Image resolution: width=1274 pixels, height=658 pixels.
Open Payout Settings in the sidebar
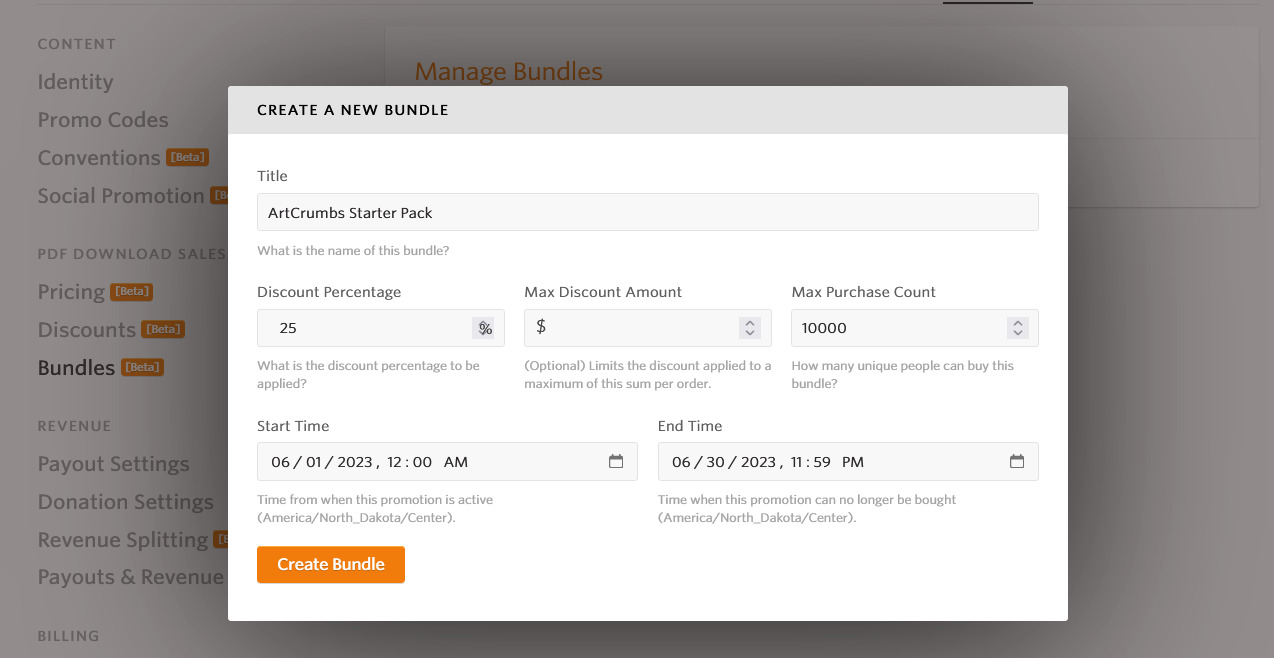tap(113, 464)
